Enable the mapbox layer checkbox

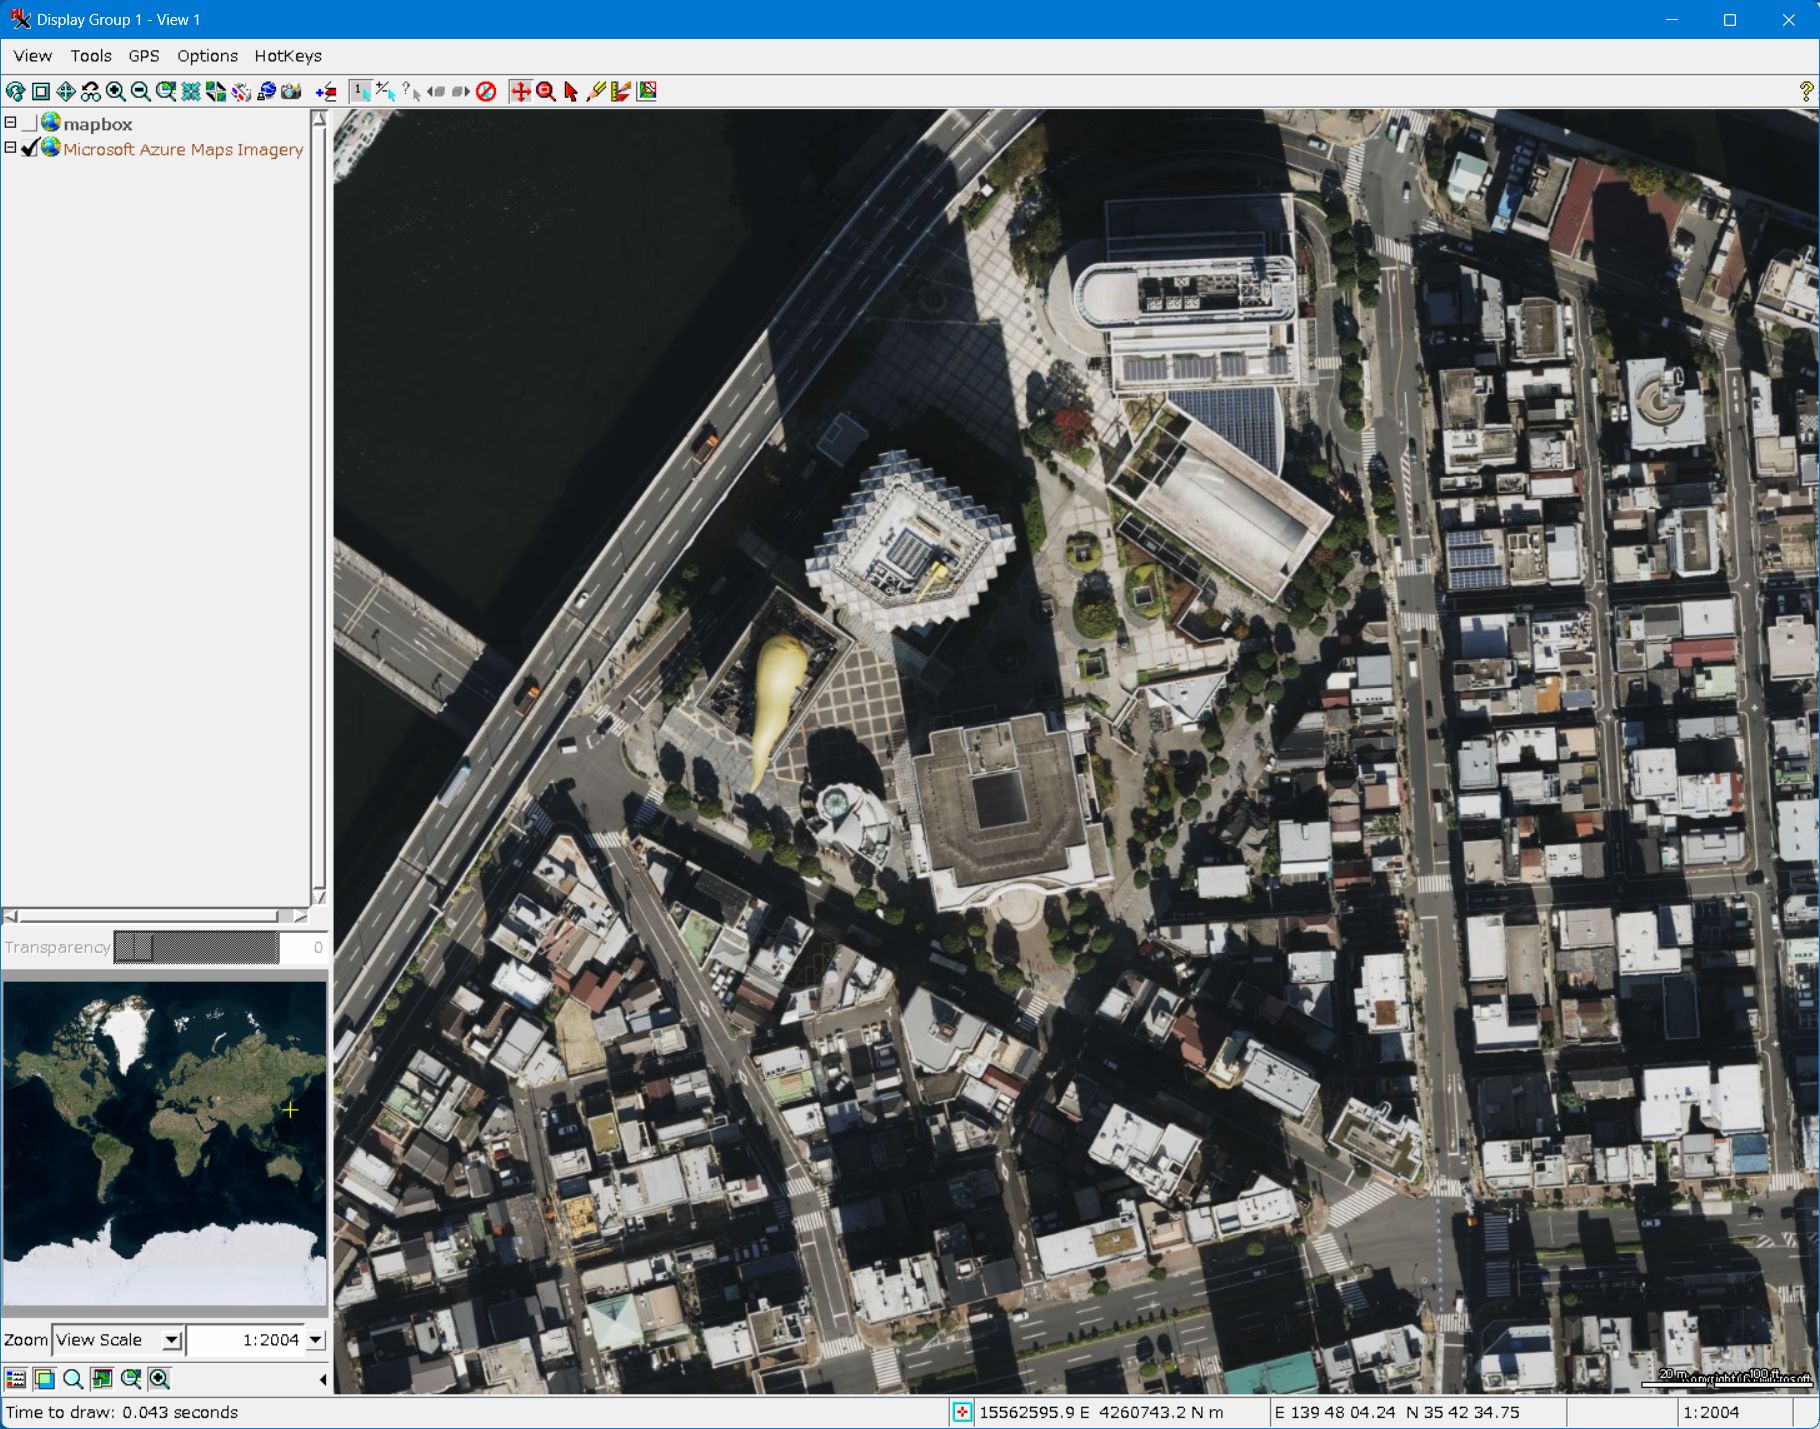(30, 123)
